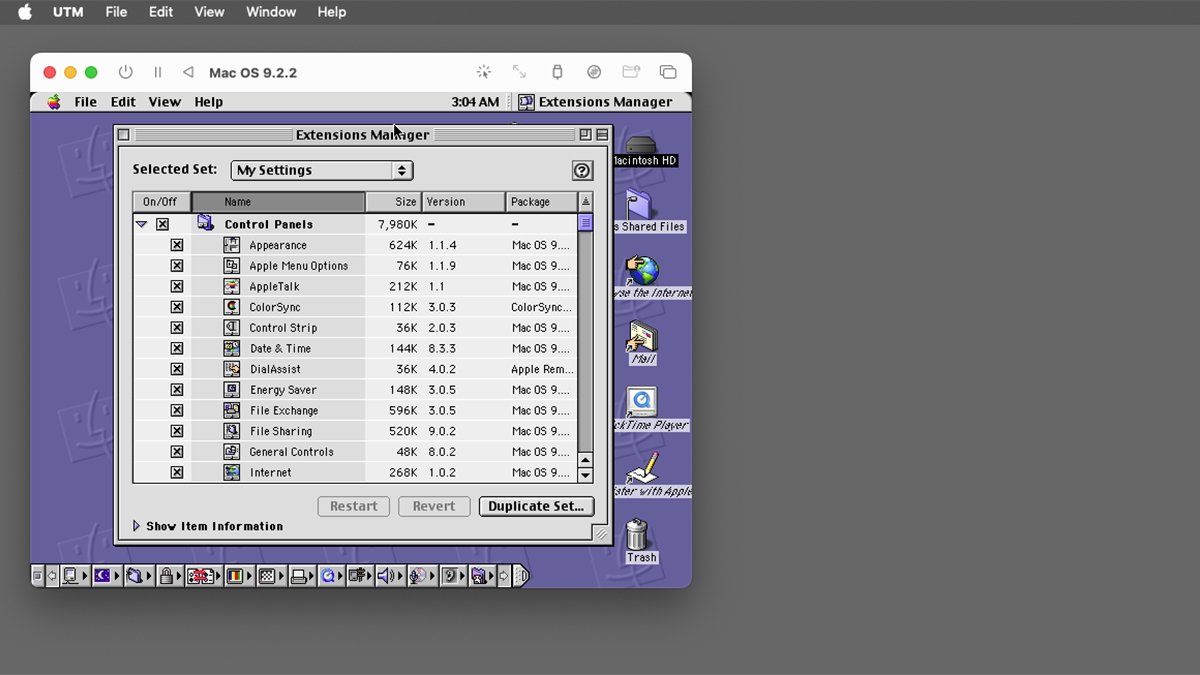
Task: Open the guest File menu
Action: 86,101
